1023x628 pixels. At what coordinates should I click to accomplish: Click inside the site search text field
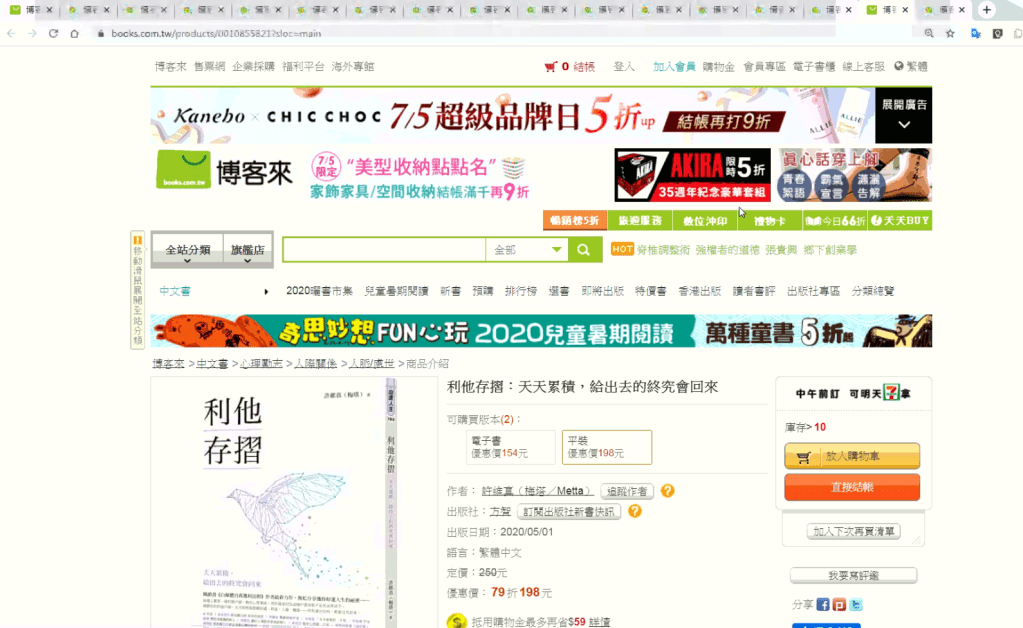click(x=384, y=250)
